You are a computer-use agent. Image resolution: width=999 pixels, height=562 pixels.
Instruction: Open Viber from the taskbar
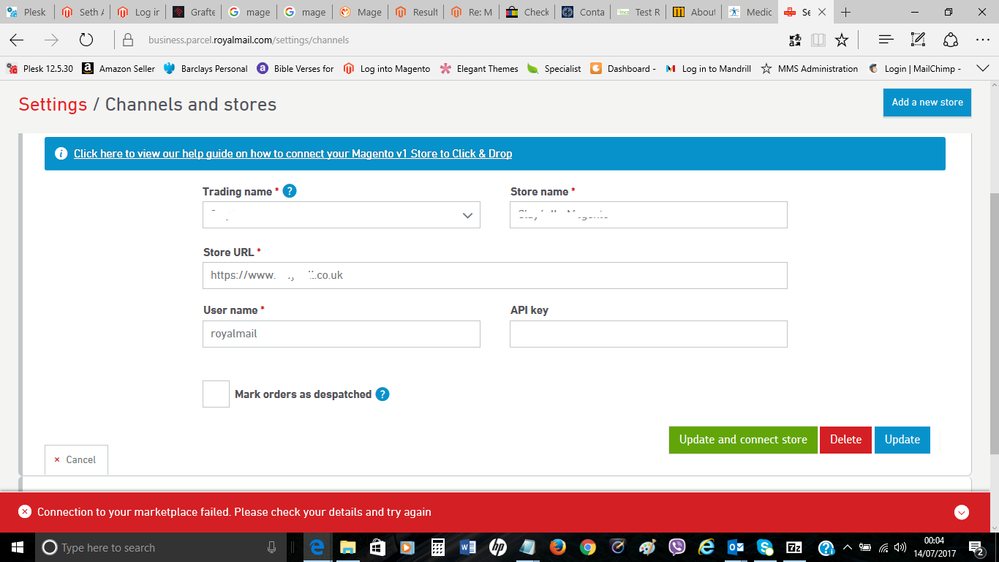point(677,547)
